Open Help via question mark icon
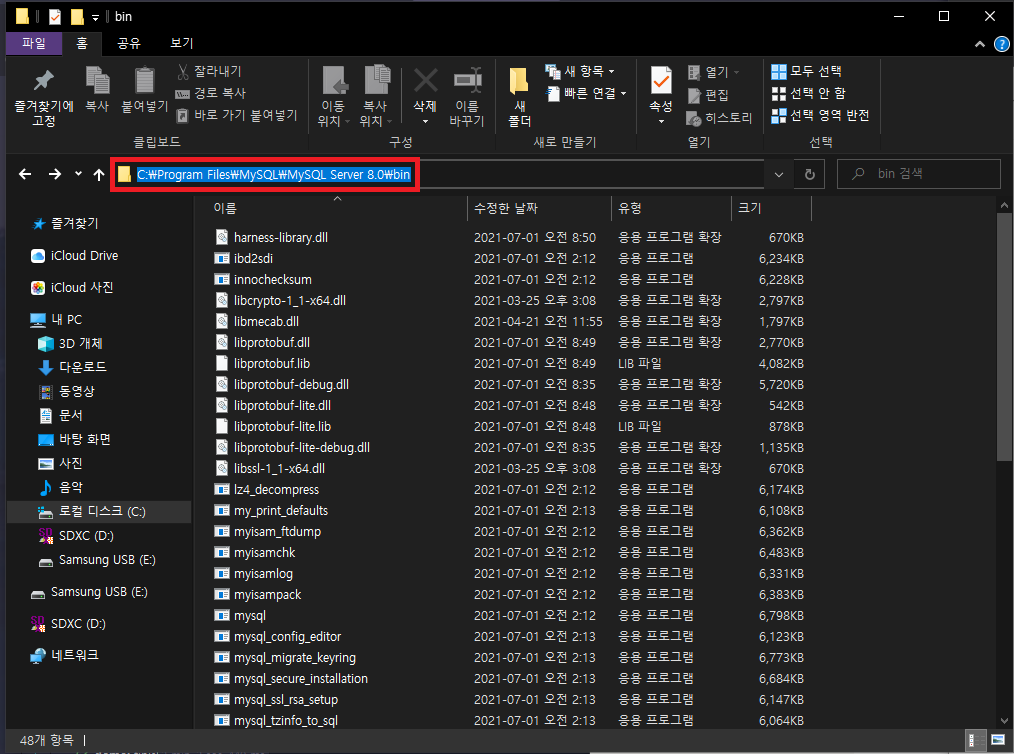The height and width of the screenshot is (754, 1015). pos(1001,44)
